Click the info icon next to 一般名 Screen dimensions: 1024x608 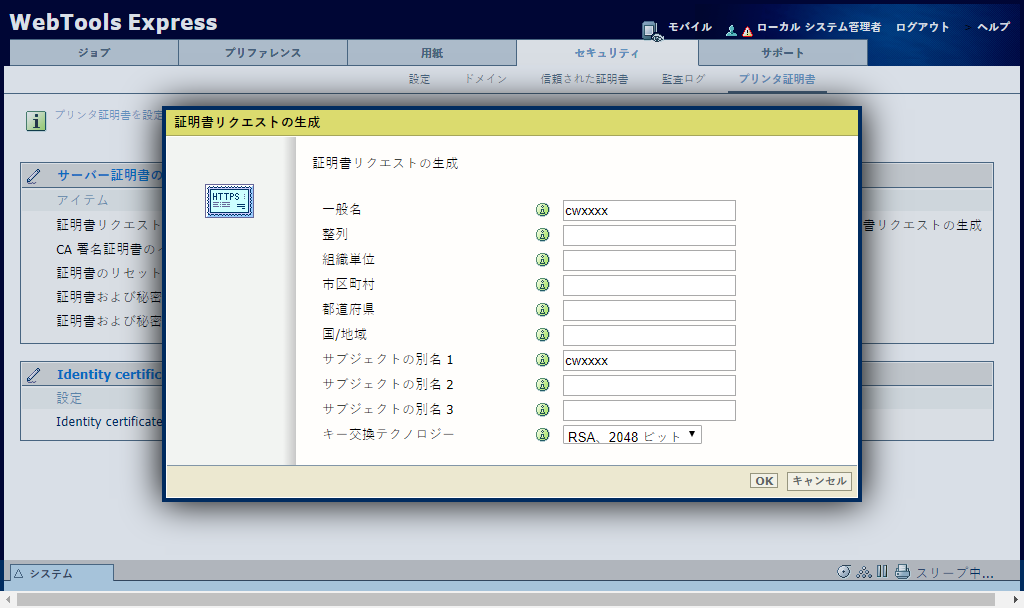pyautogui.click(x=543, y=210)
